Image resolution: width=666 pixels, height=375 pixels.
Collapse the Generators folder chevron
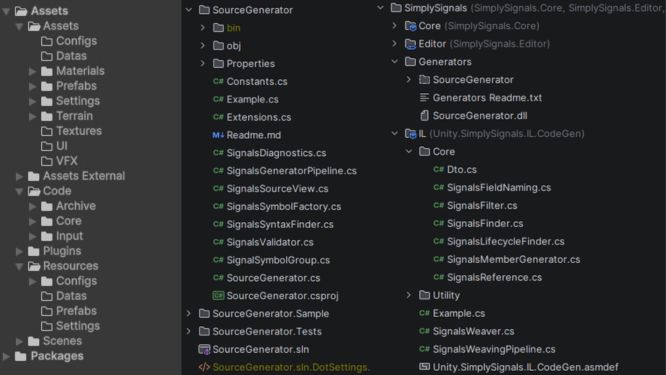395,62
